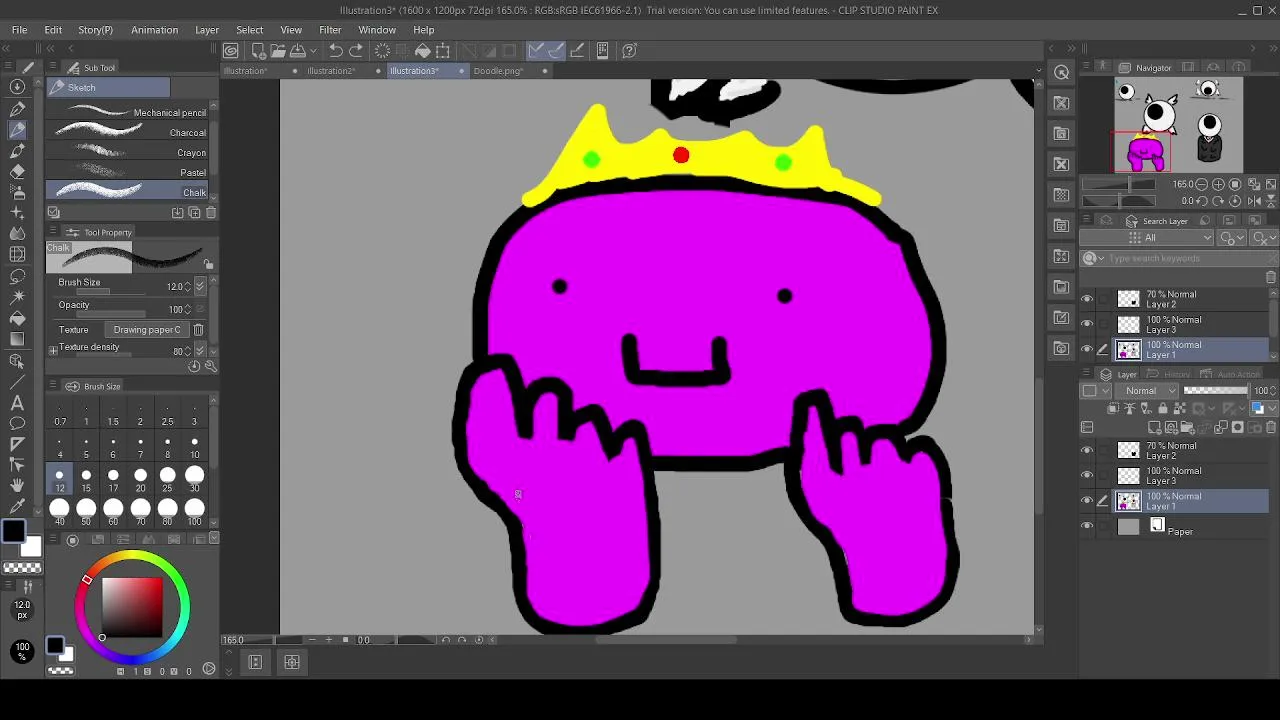Select the Decoration sparkle tool

pyautogui.click(x=17, y=212)
